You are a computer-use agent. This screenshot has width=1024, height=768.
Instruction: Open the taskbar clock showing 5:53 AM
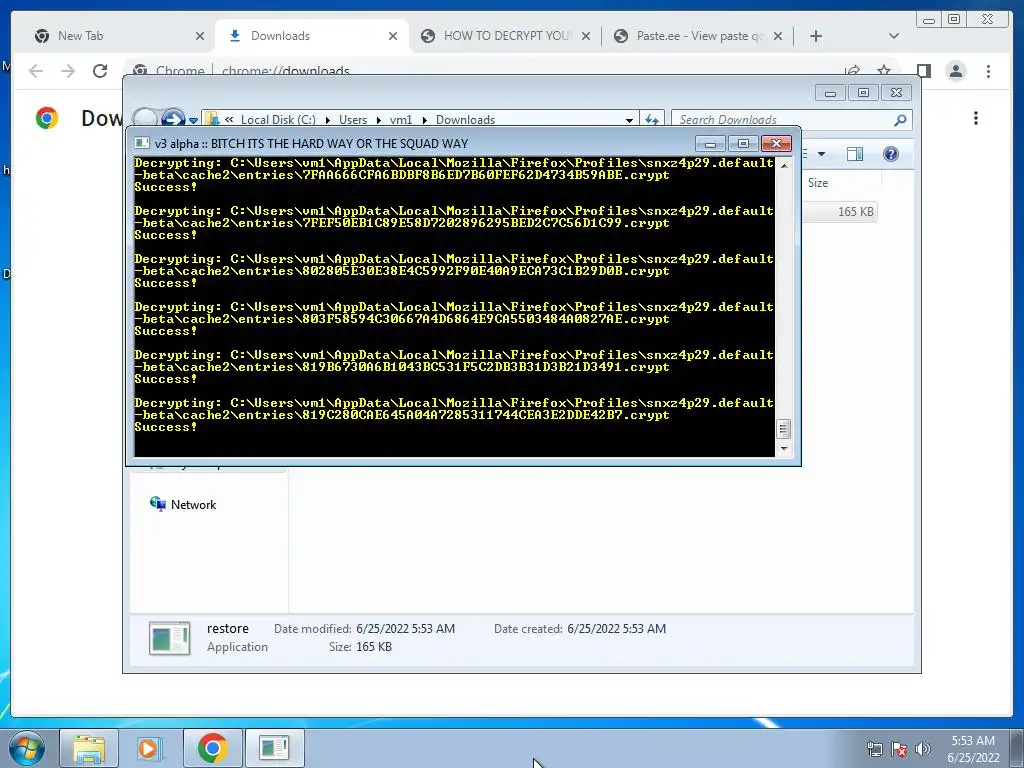(x=973, y=749)
